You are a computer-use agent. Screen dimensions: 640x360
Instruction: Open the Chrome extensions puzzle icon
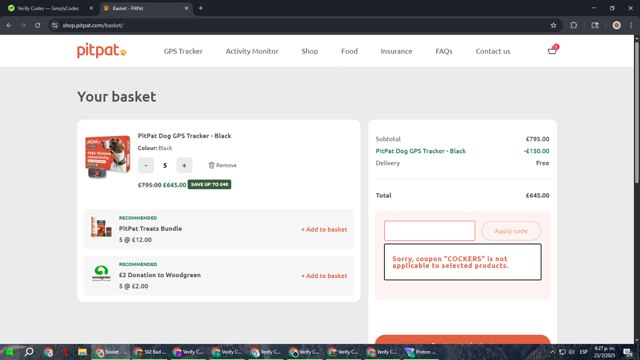[x=573, y=25]
